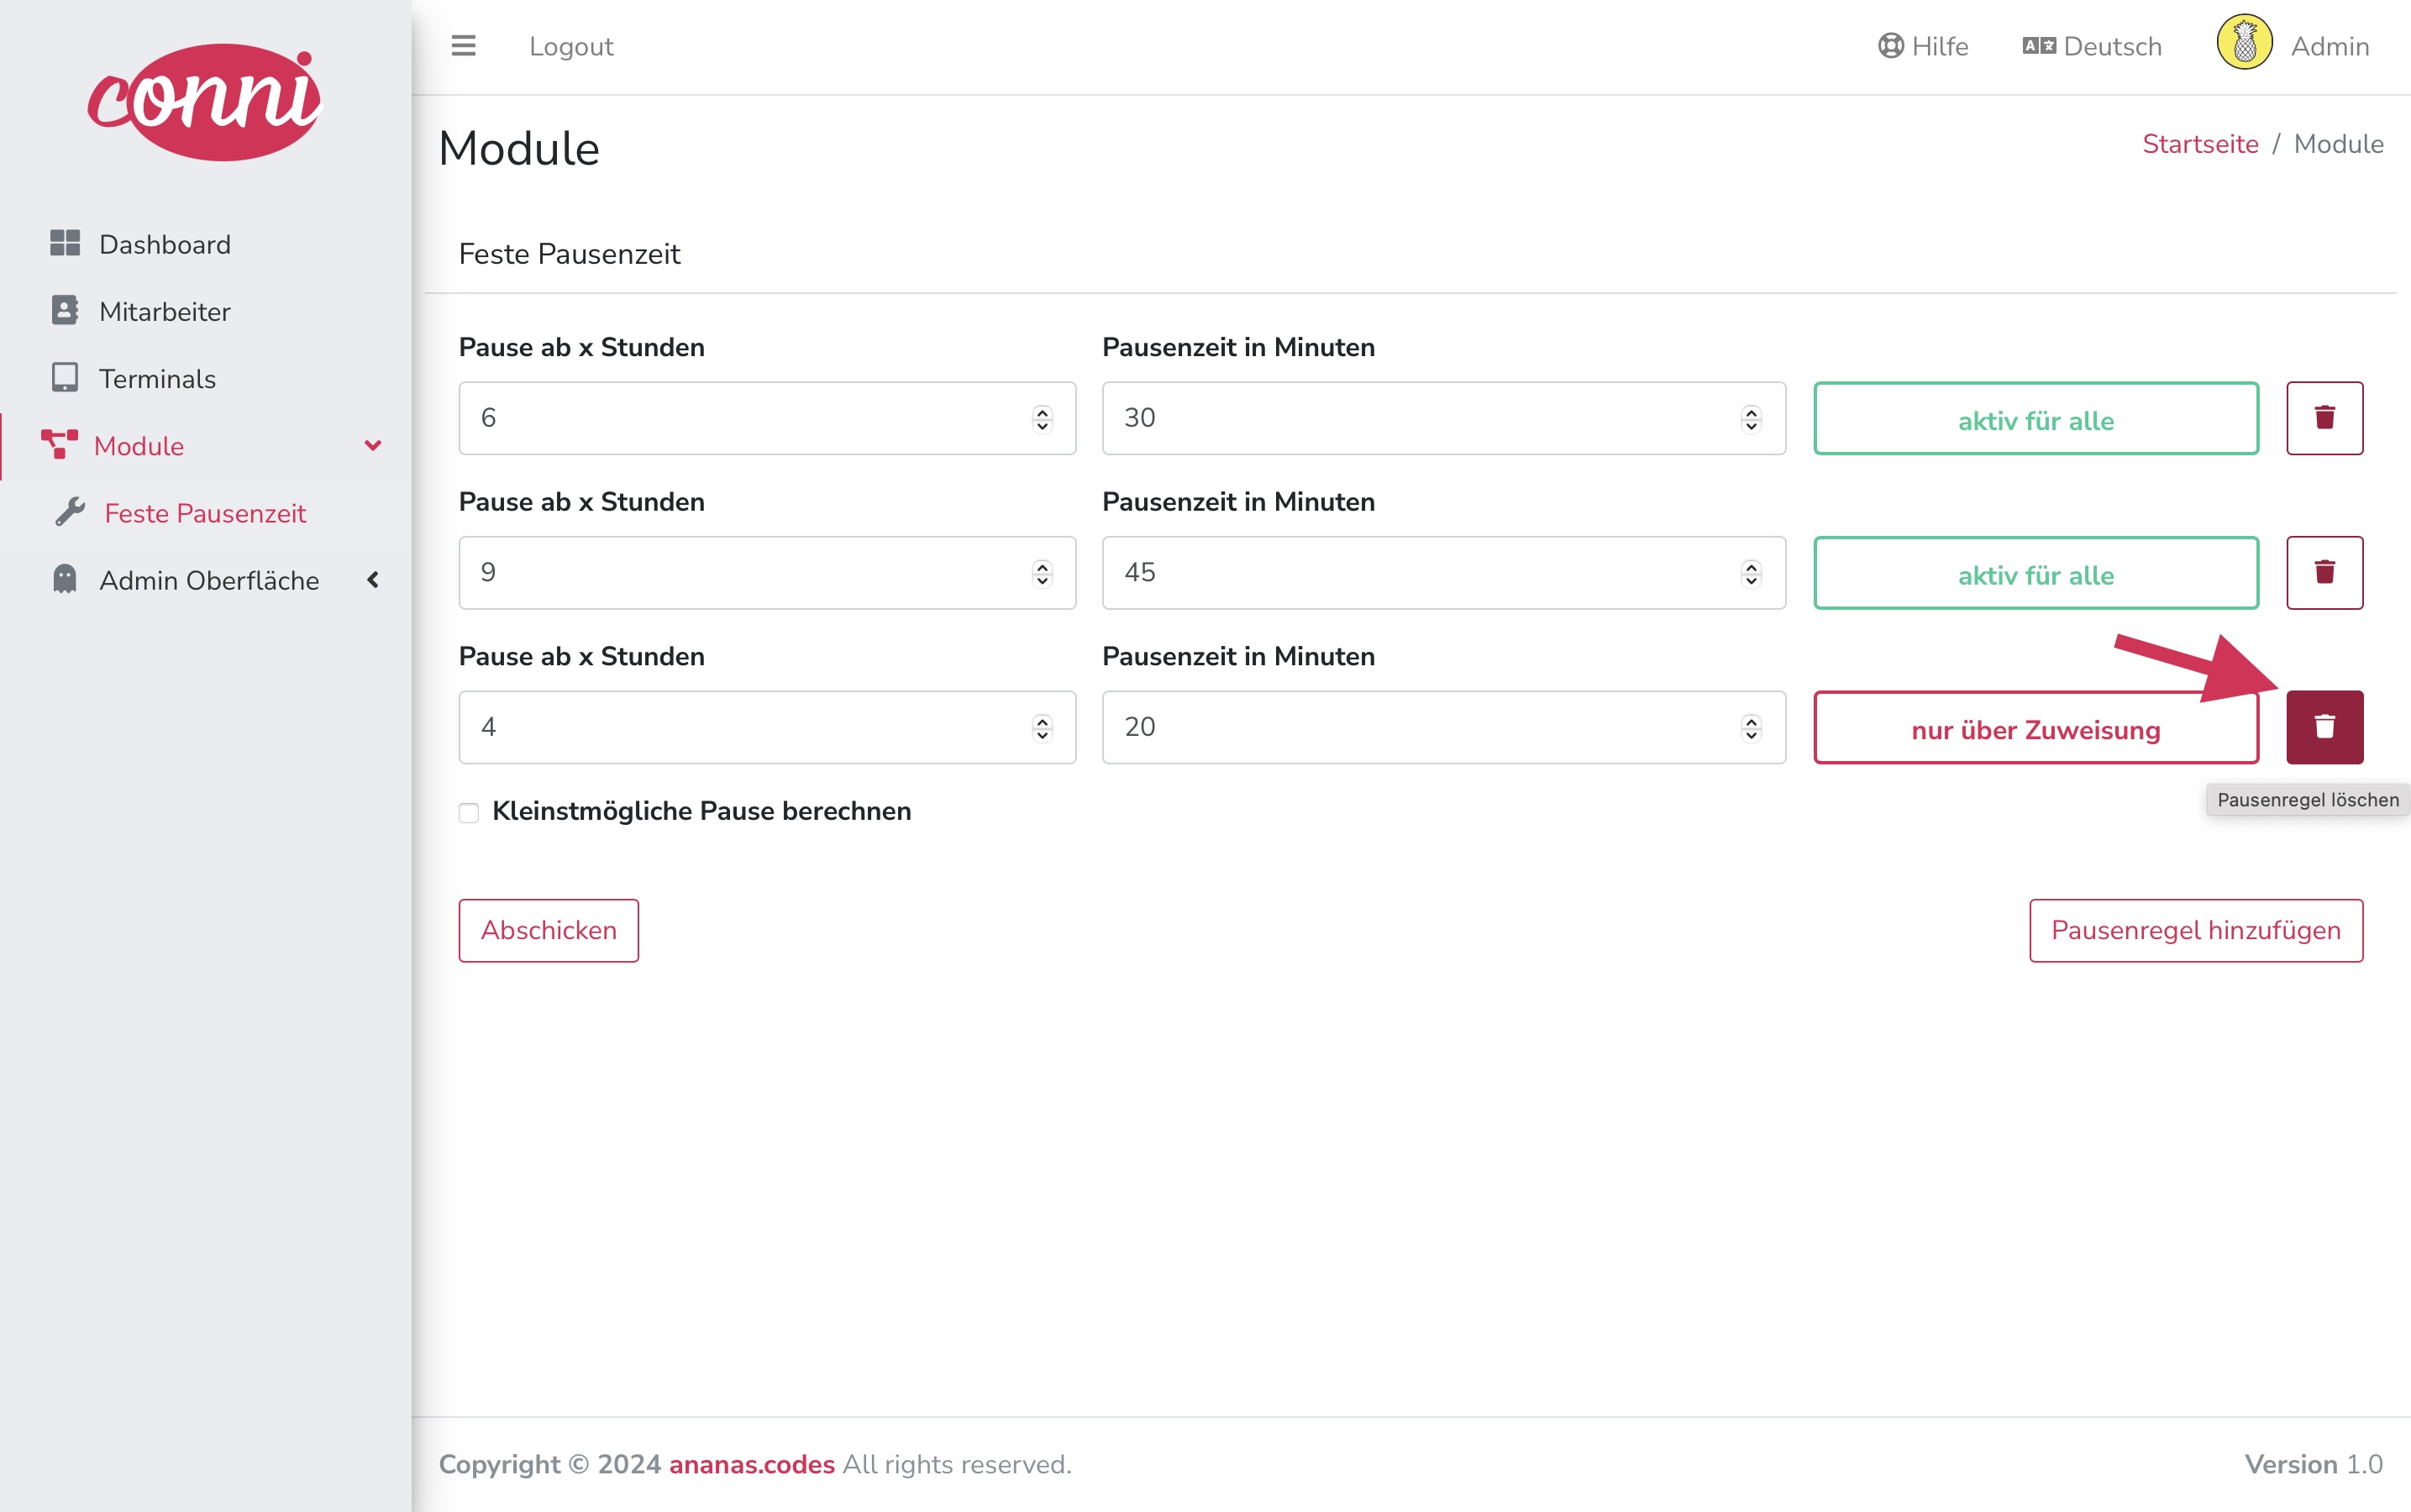Click the ghost icon for Admin Oberfläche
This screenshot has width=2411, height=1512.
tap(65, 579)
